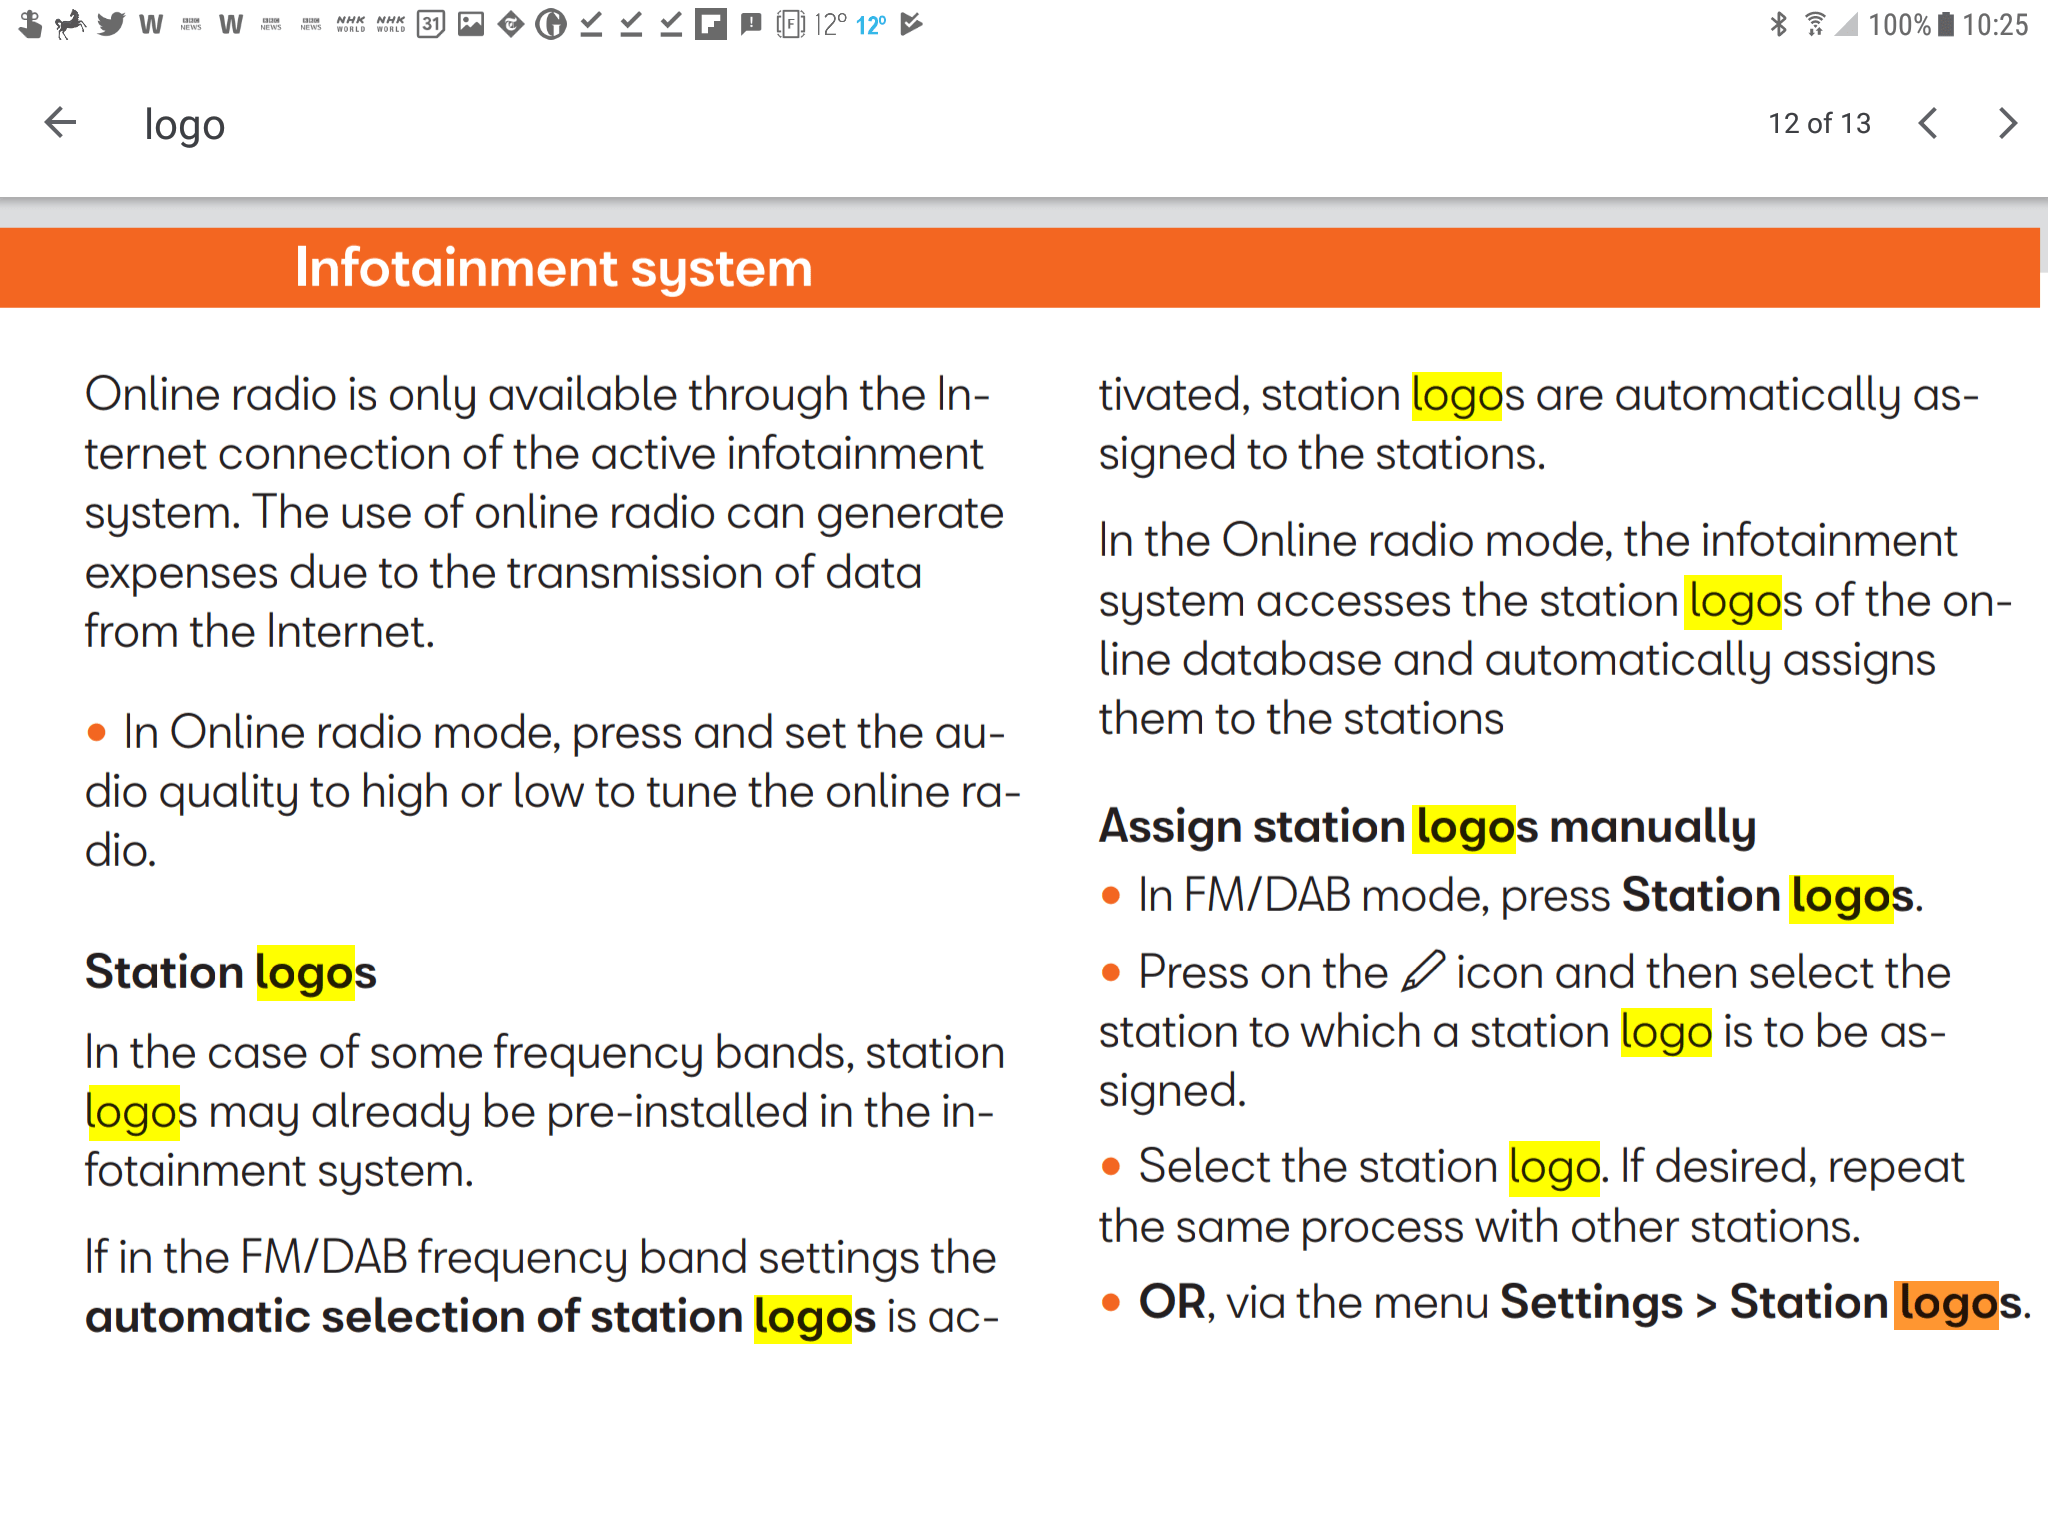The image size is (2048, 1536).
Task: Tap the battery icon in status bar
Action: tap(1946, 24)
